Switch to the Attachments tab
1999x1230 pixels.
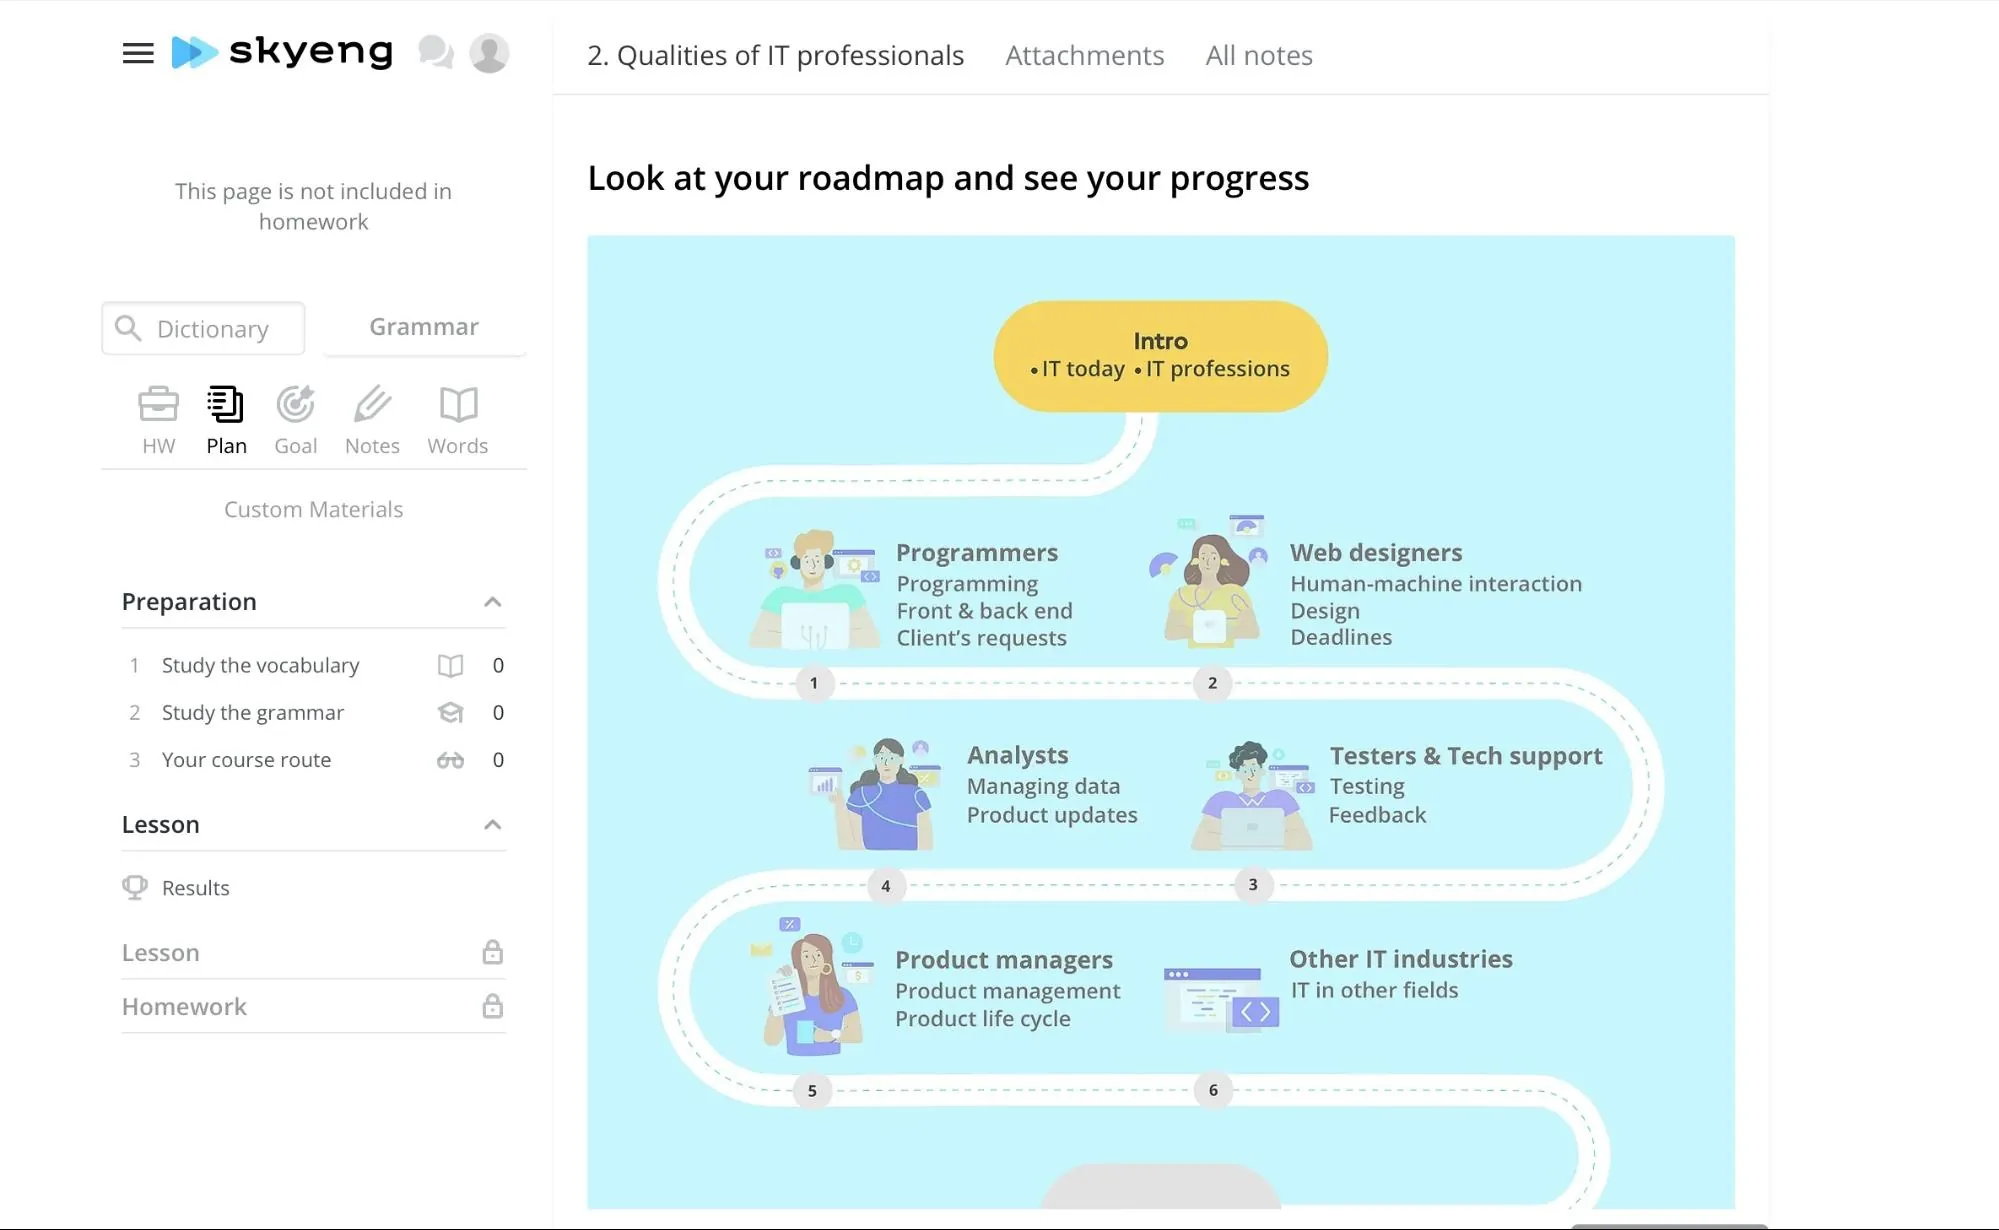click(1084, 54)
